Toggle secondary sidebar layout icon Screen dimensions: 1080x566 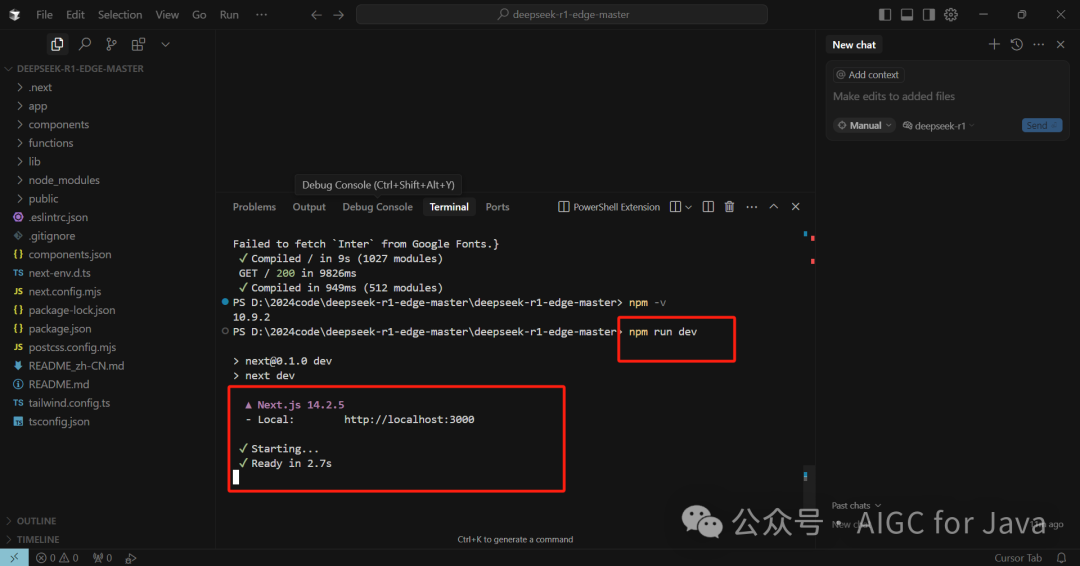click(929, 14)
